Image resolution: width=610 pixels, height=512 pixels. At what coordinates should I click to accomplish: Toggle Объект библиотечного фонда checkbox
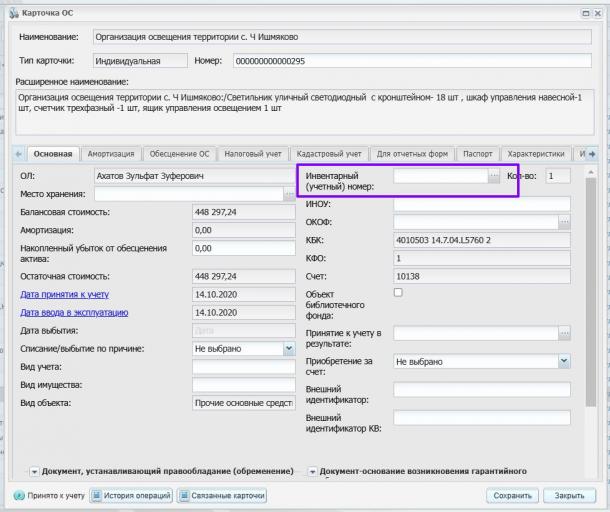[398, 292]
